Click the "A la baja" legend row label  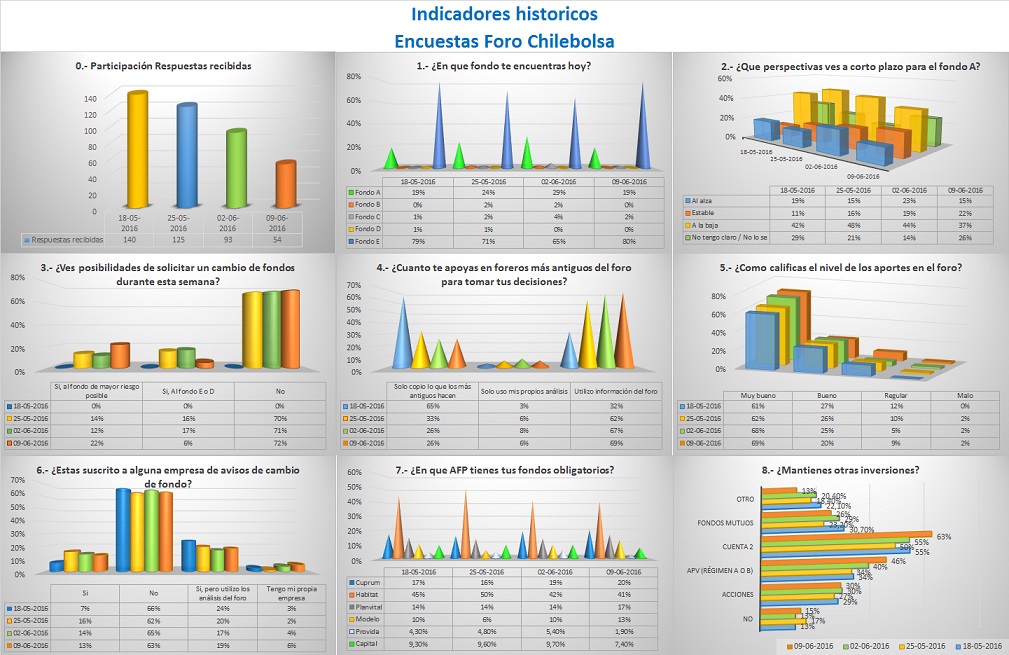click(x=705, y=225)
